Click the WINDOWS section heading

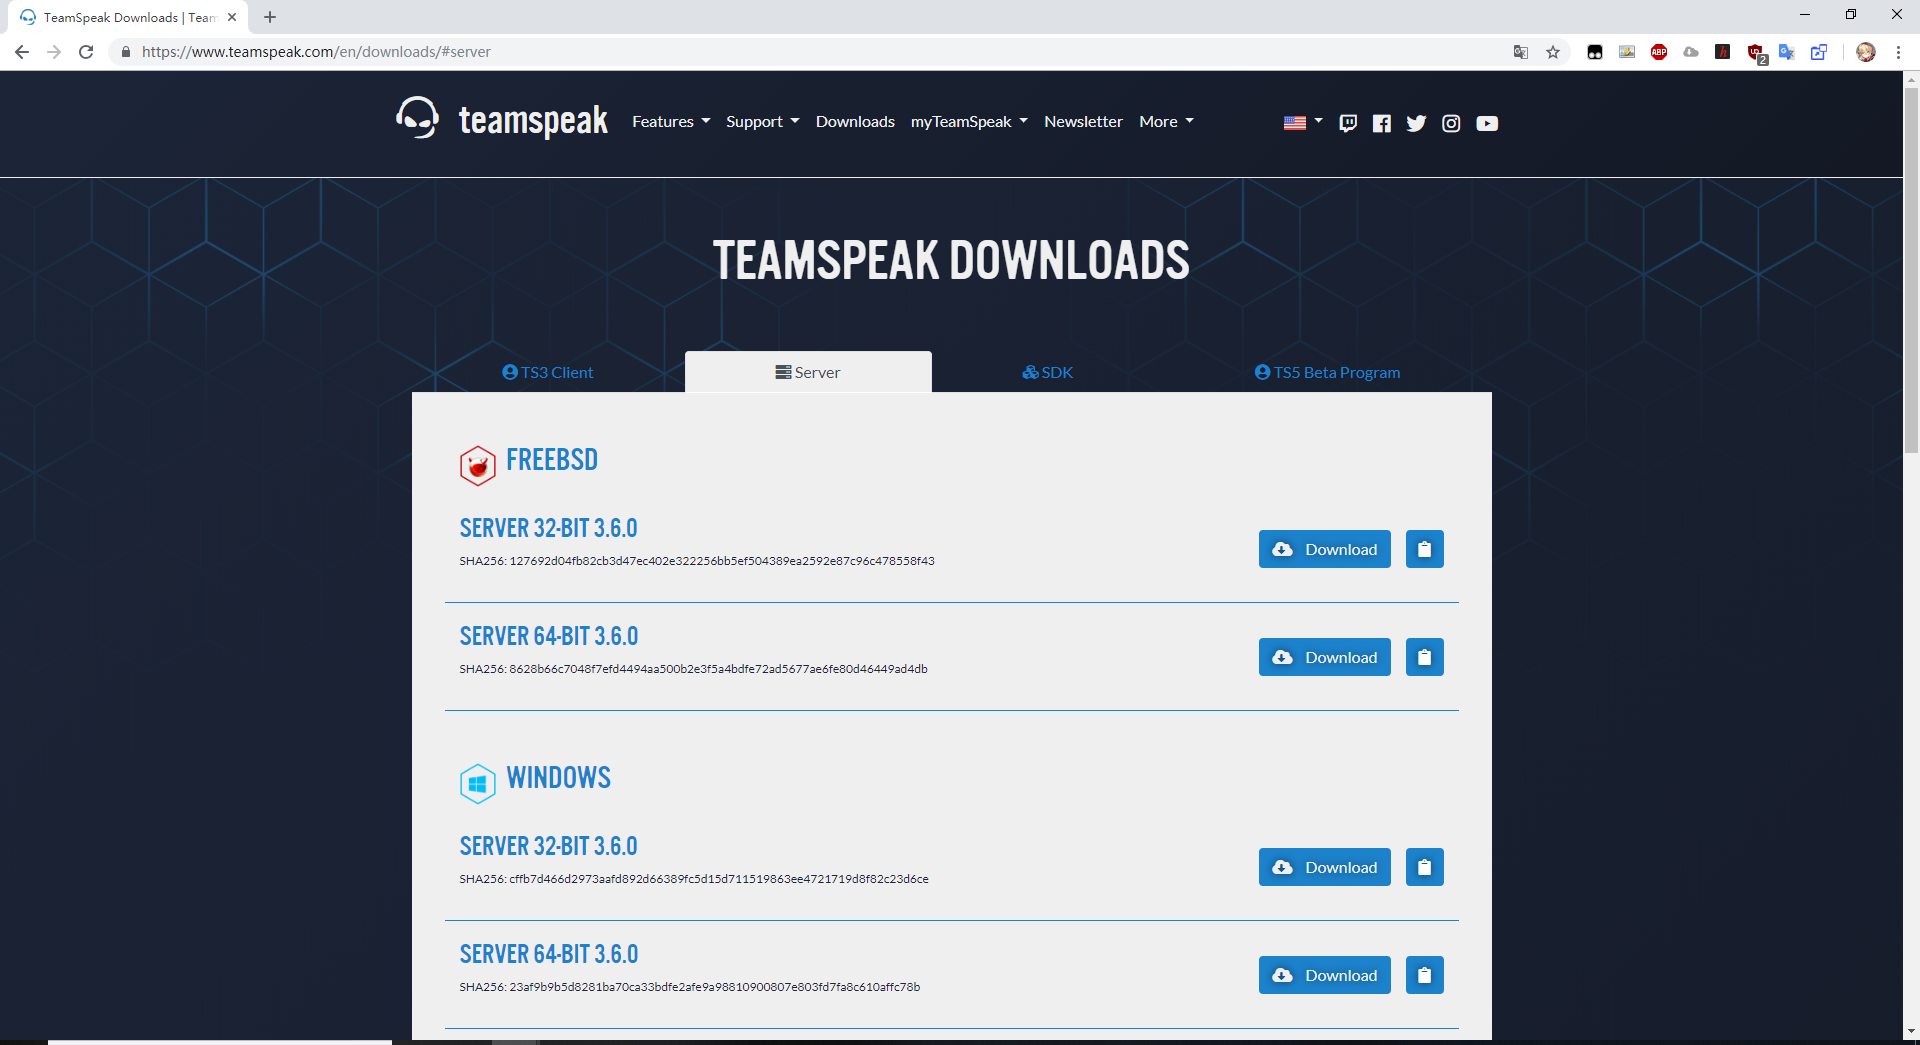(559, 778)
